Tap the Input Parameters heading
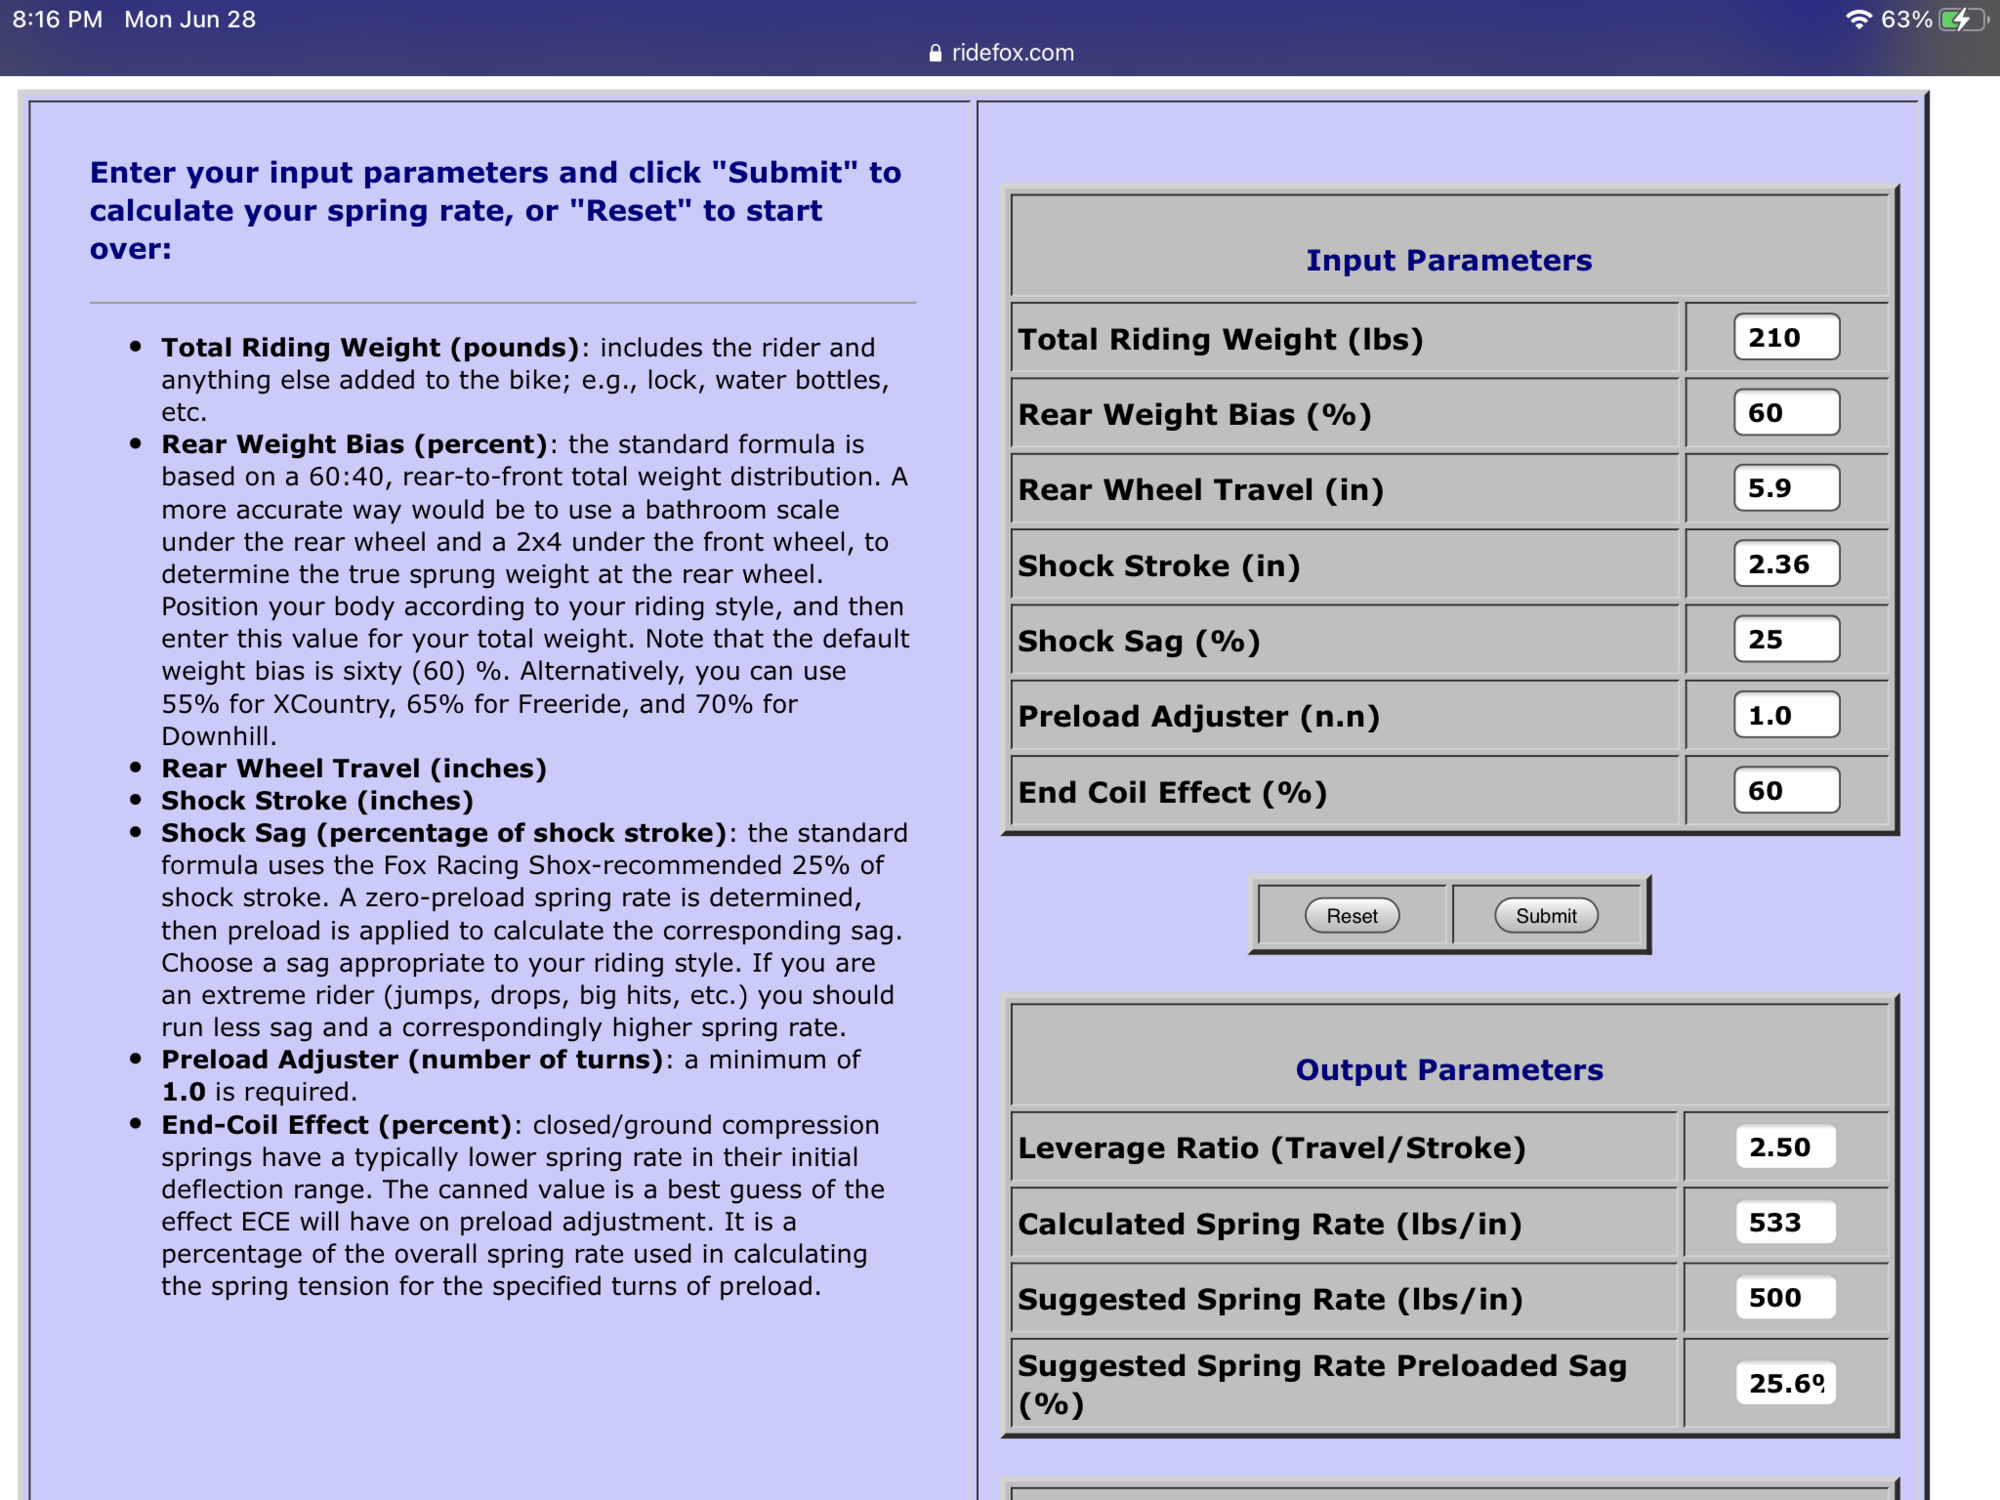 pos(1448,260)
